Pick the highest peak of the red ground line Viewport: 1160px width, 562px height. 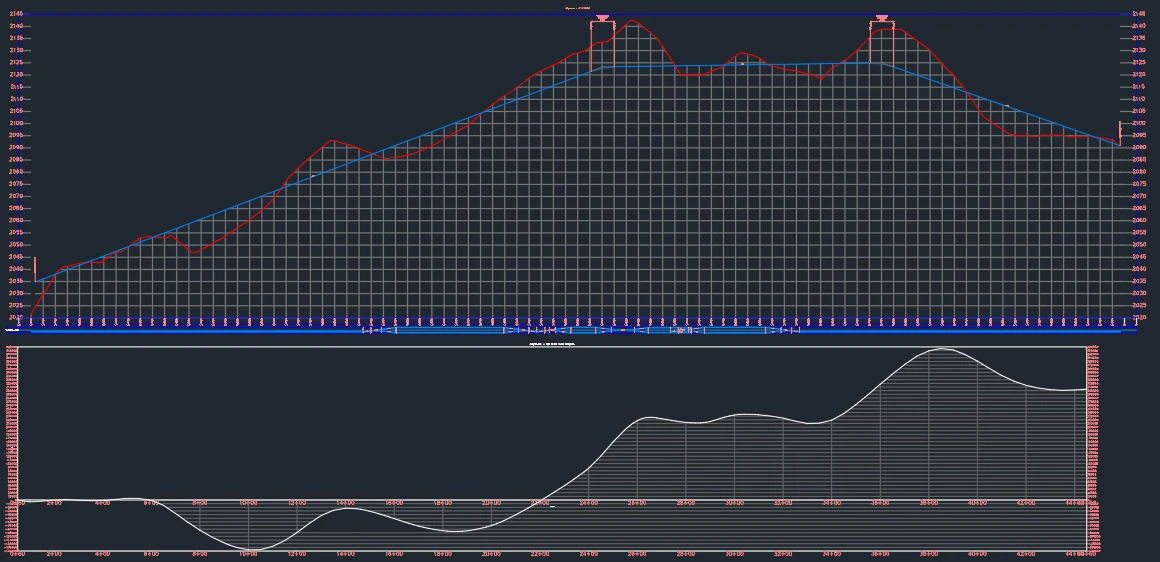(x=632, y=21)
